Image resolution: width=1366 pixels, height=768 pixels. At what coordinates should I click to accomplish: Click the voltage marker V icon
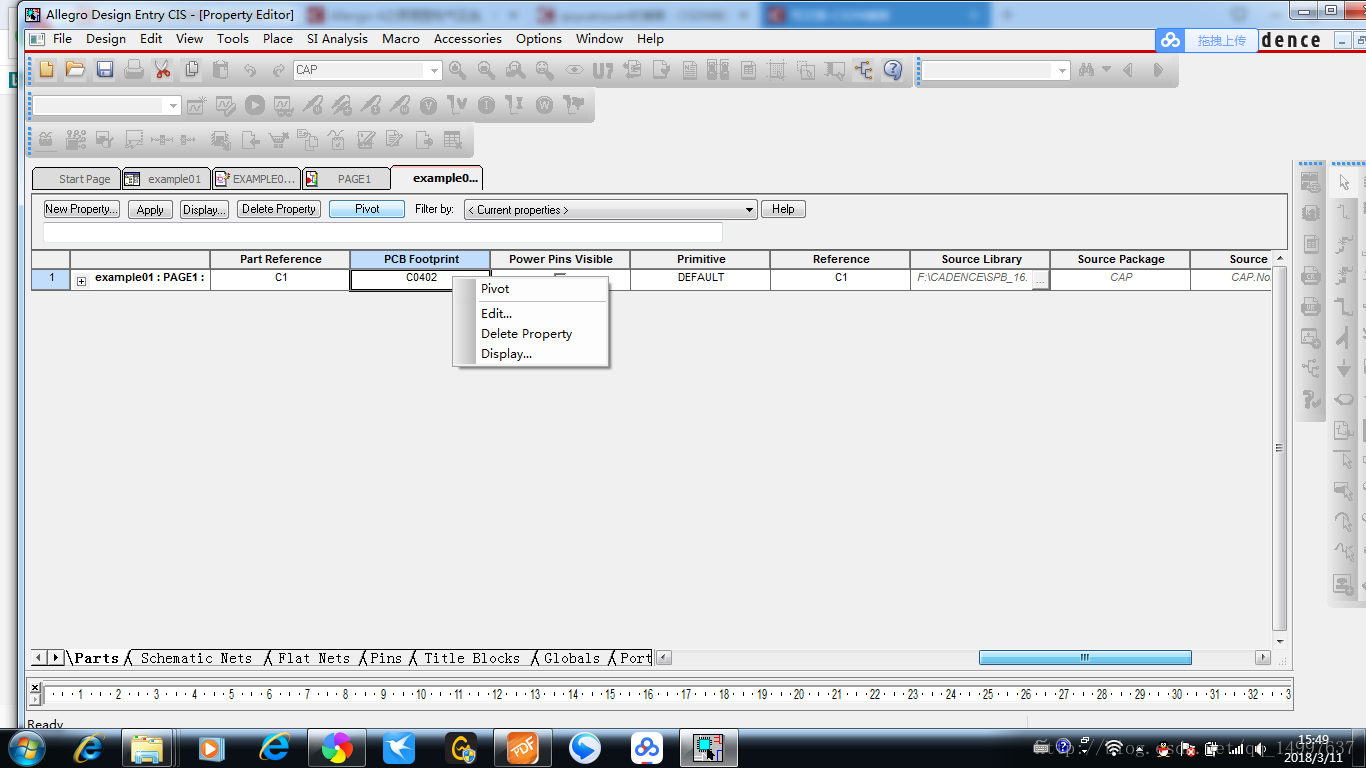[x=428, y=105]
